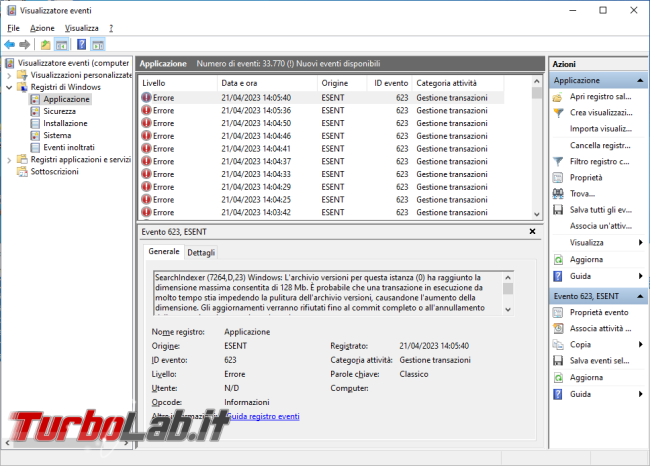The width and height of the screenshot is (650, 466).
Task: Sort events by the Livello column header
Action: coord(177,83)
